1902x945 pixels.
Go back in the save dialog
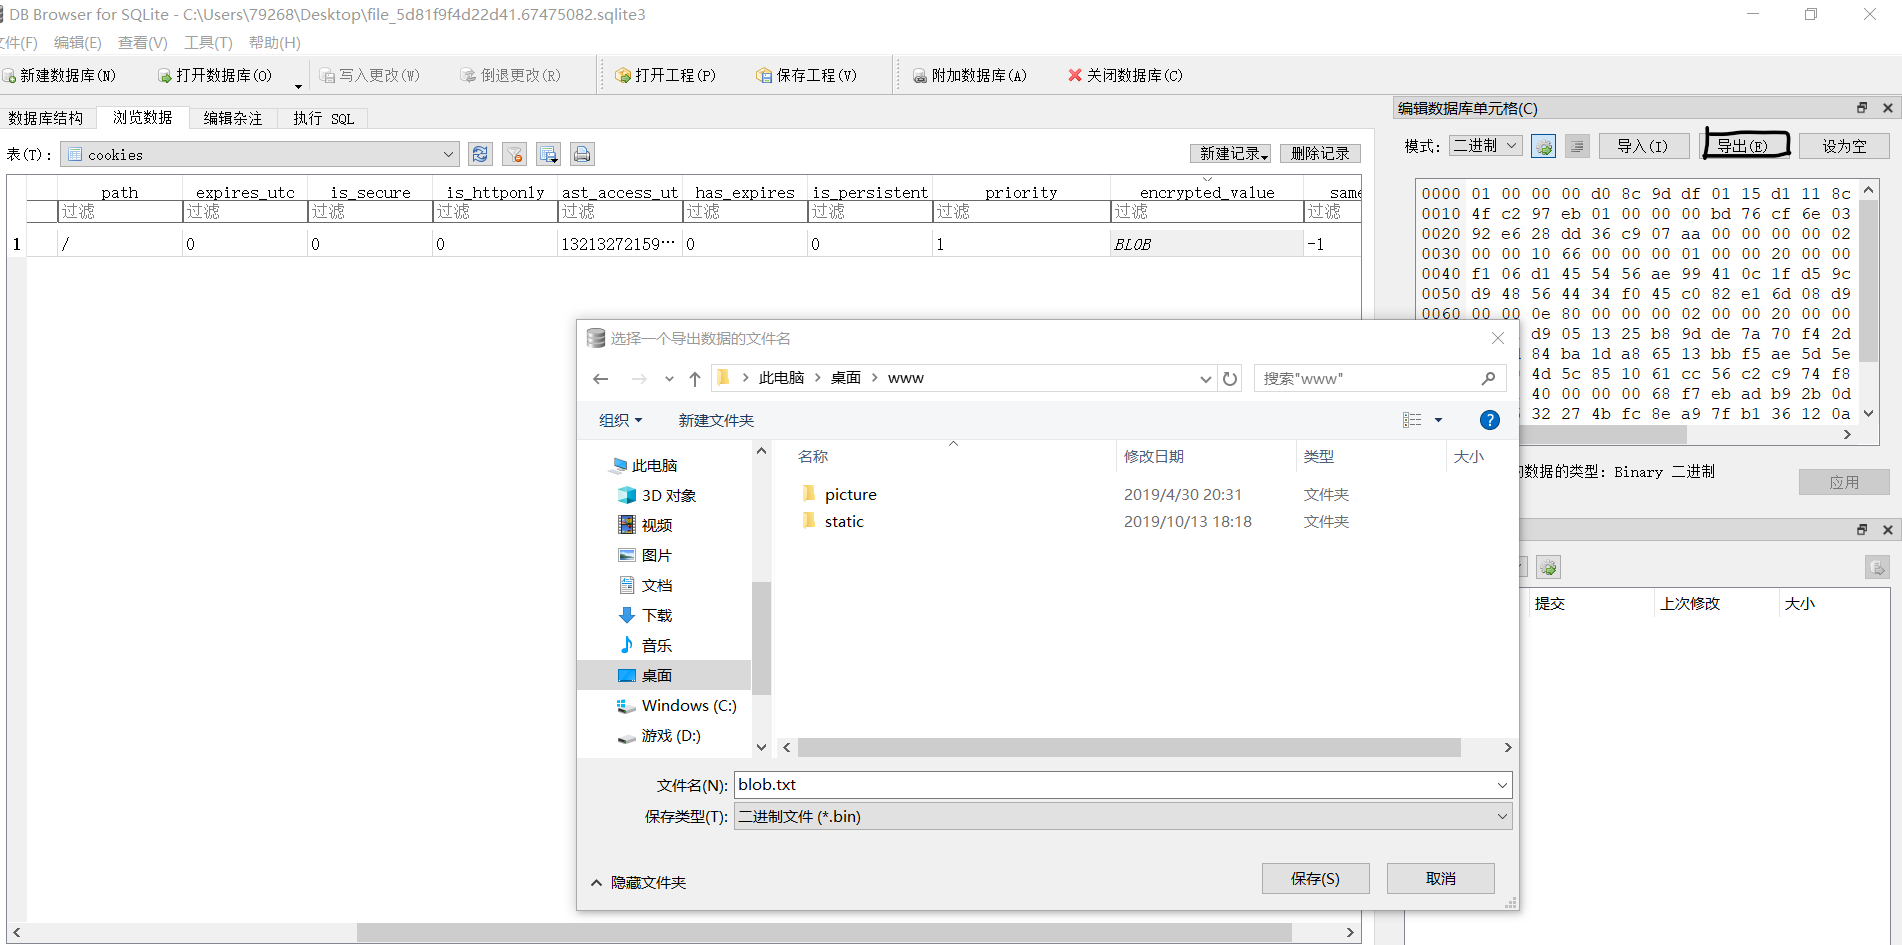[600, 378]
